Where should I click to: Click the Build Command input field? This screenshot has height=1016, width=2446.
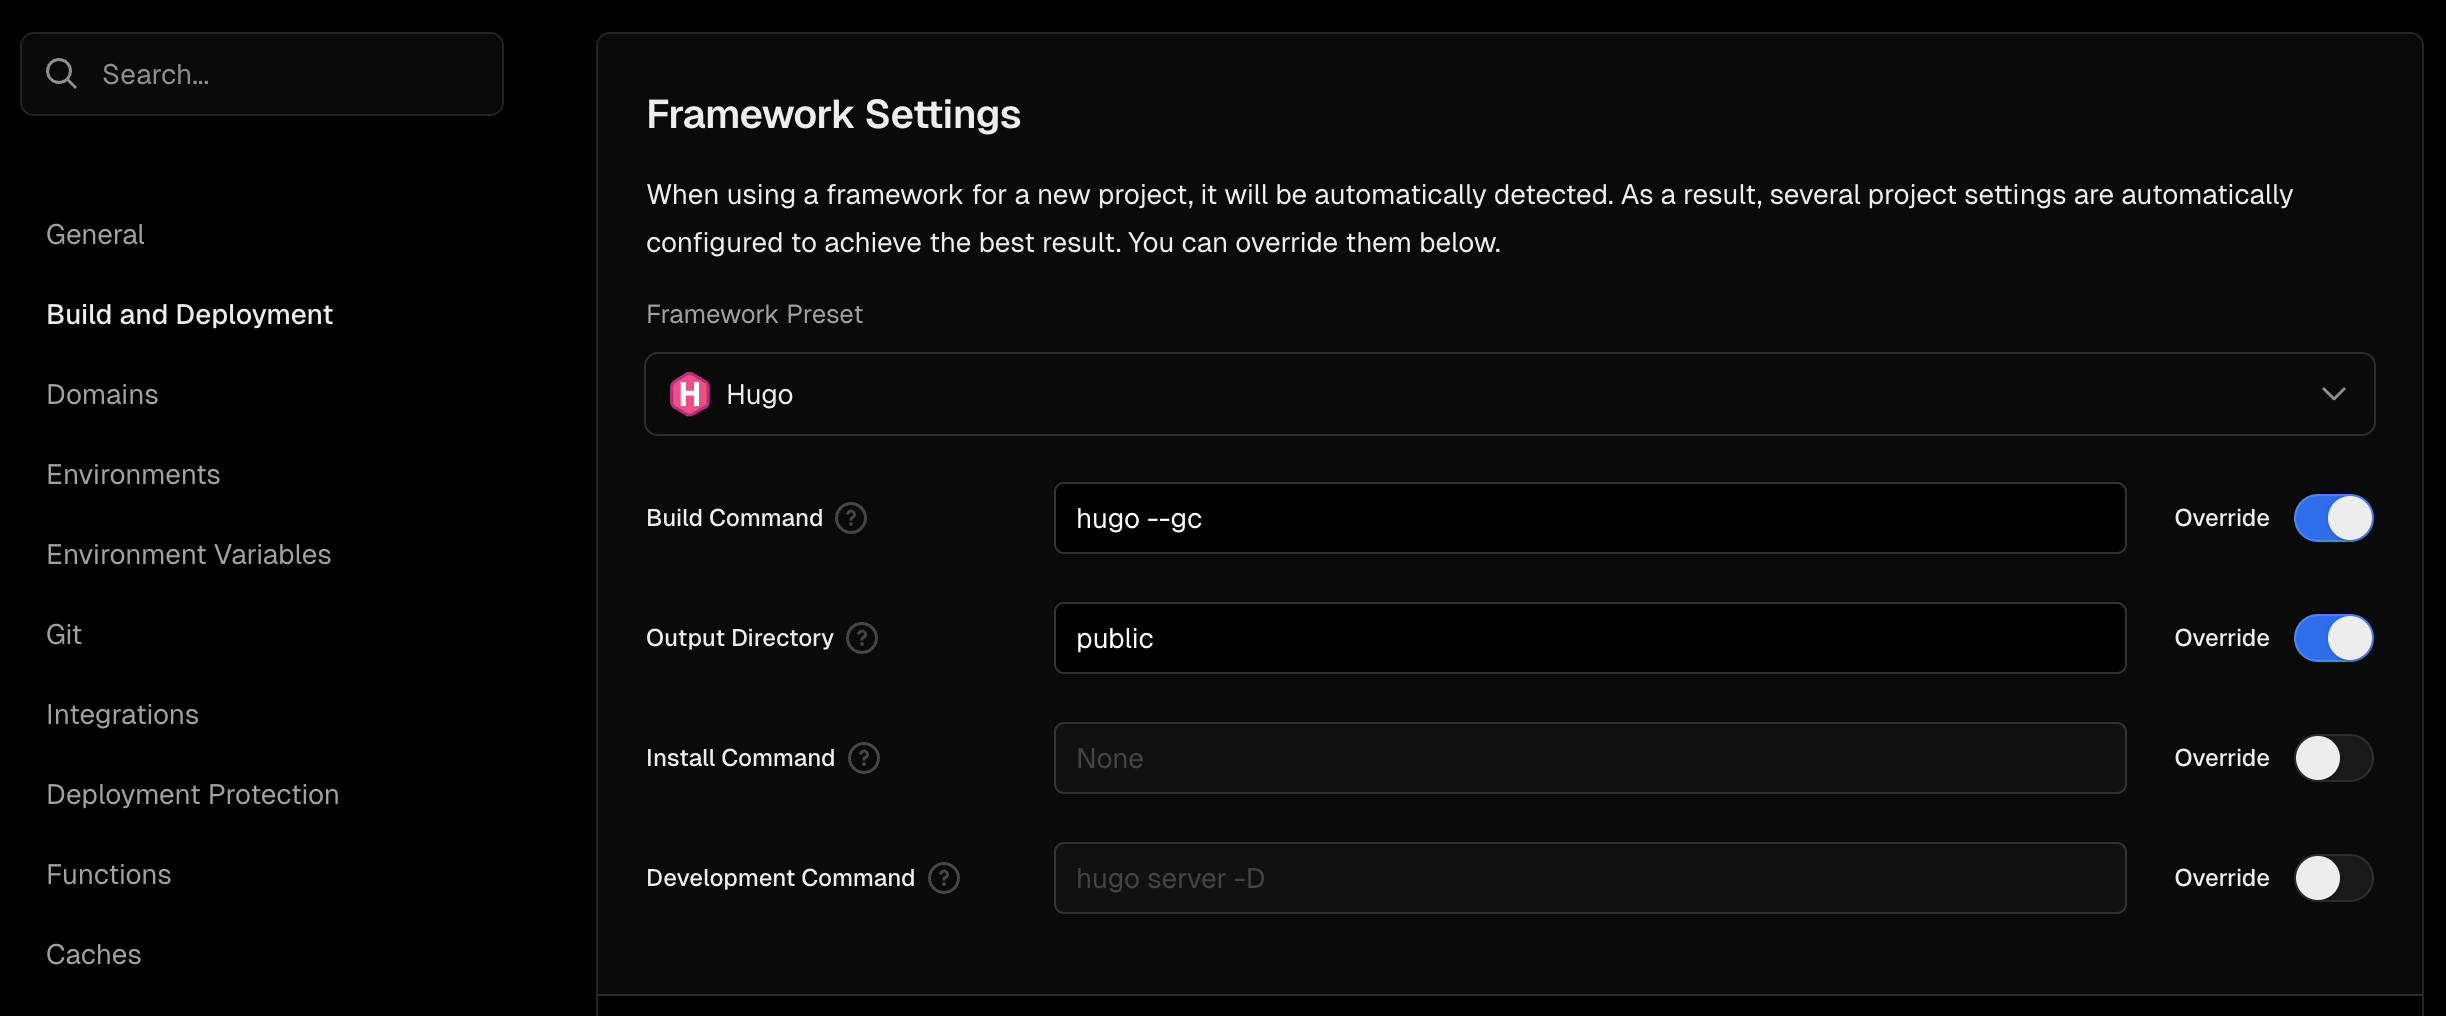1588,518
